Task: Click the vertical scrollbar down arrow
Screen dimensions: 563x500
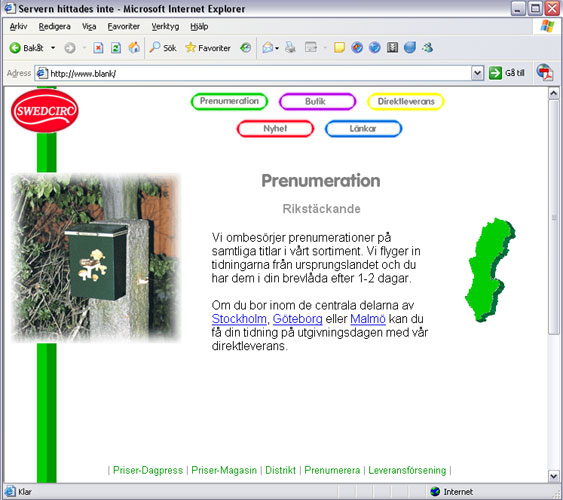Action: [553, 476]
